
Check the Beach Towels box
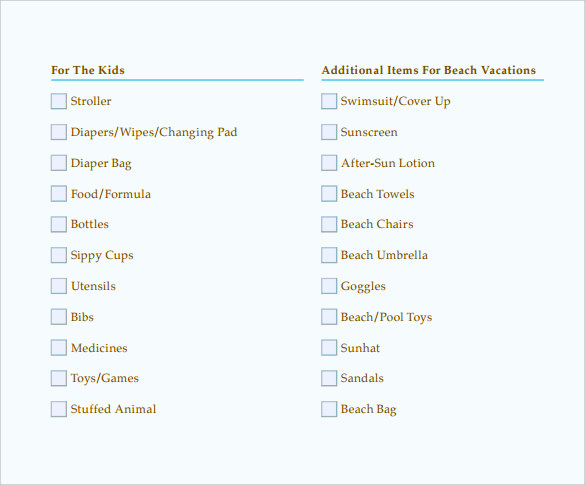coord(329,194)
